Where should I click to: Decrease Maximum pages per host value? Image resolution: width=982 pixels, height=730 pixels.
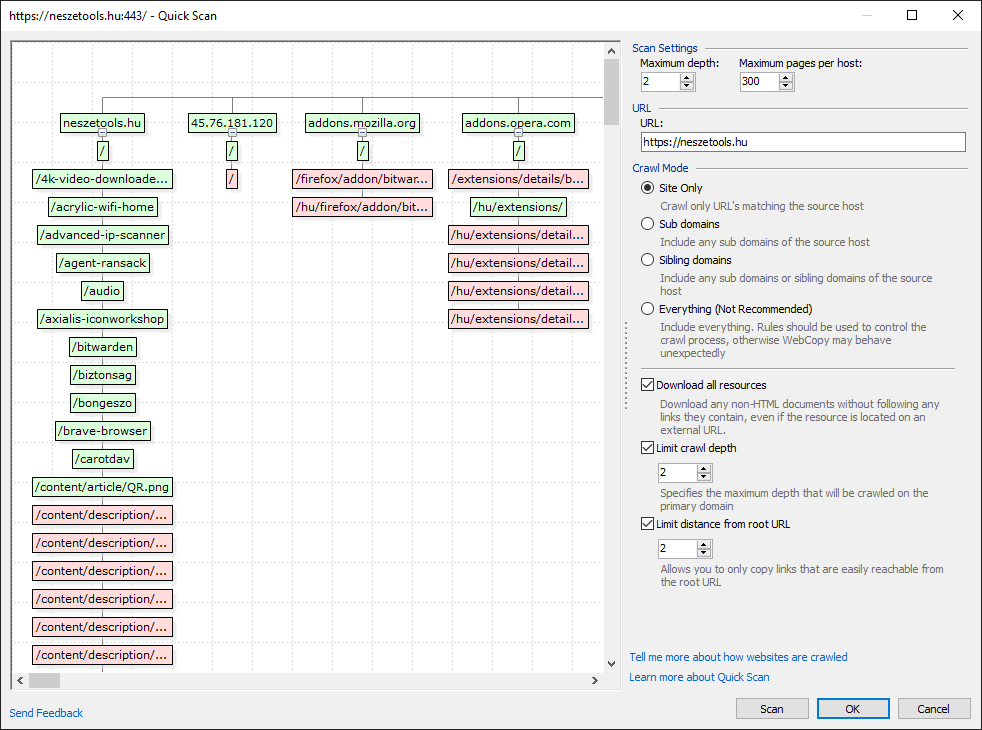point(785,87)
